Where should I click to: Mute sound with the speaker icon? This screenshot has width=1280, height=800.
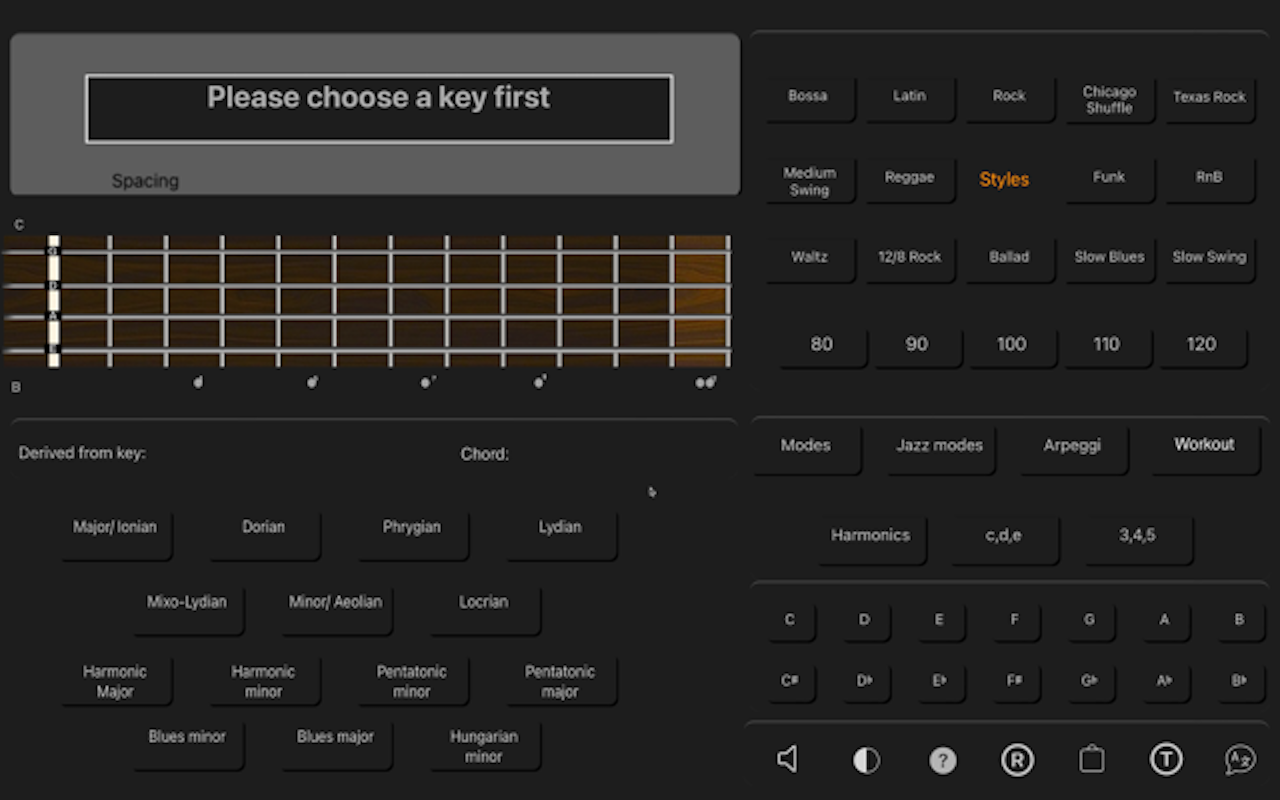coord(788,760)
